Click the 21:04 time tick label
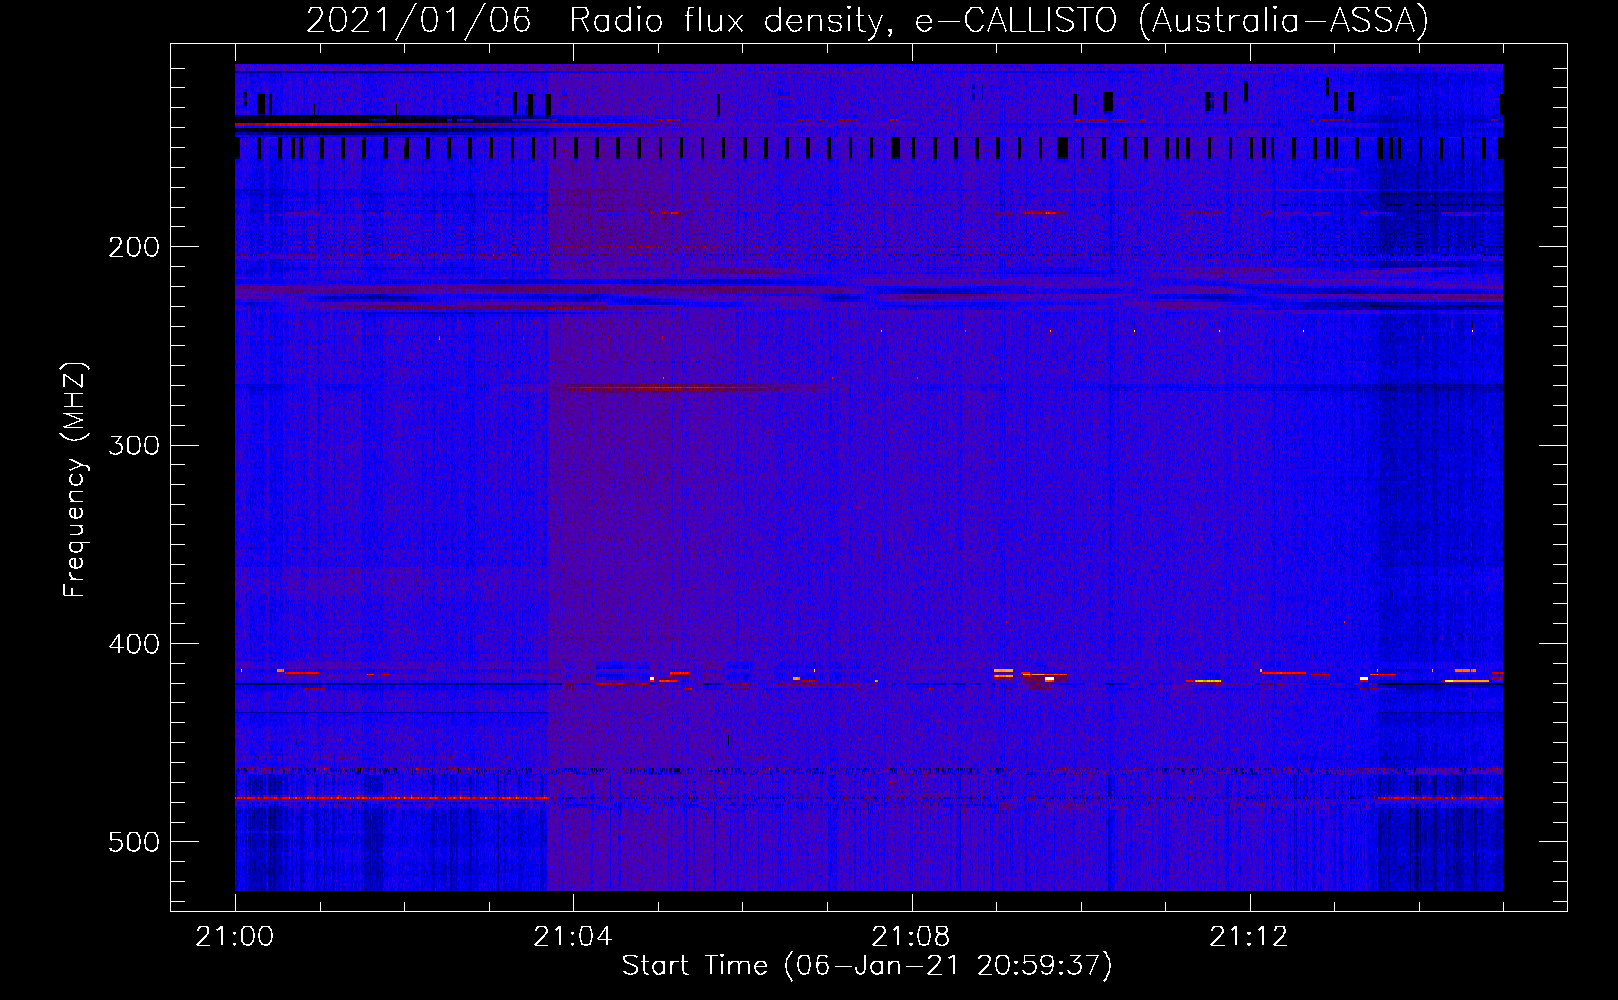The image size is (1618, 1000). click(x=573, y=937)
